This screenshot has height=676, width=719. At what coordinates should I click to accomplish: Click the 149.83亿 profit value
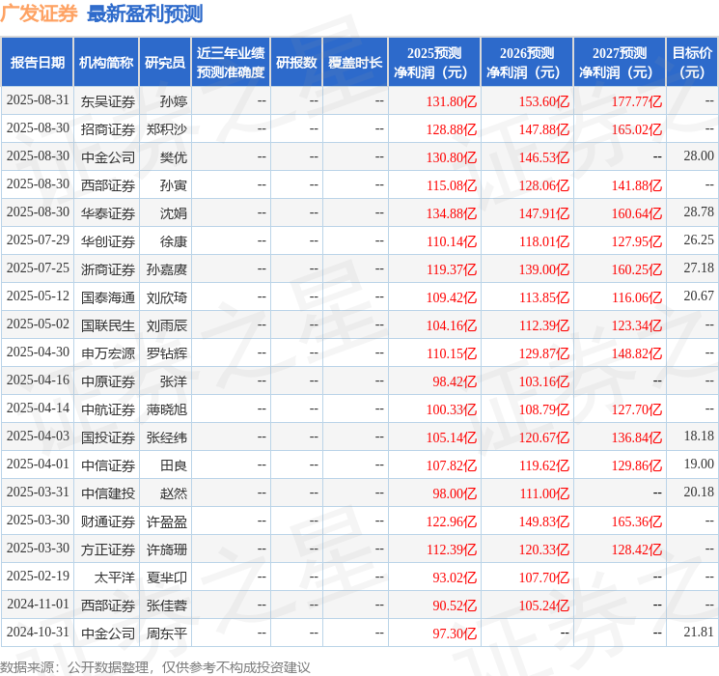[544, 521]
